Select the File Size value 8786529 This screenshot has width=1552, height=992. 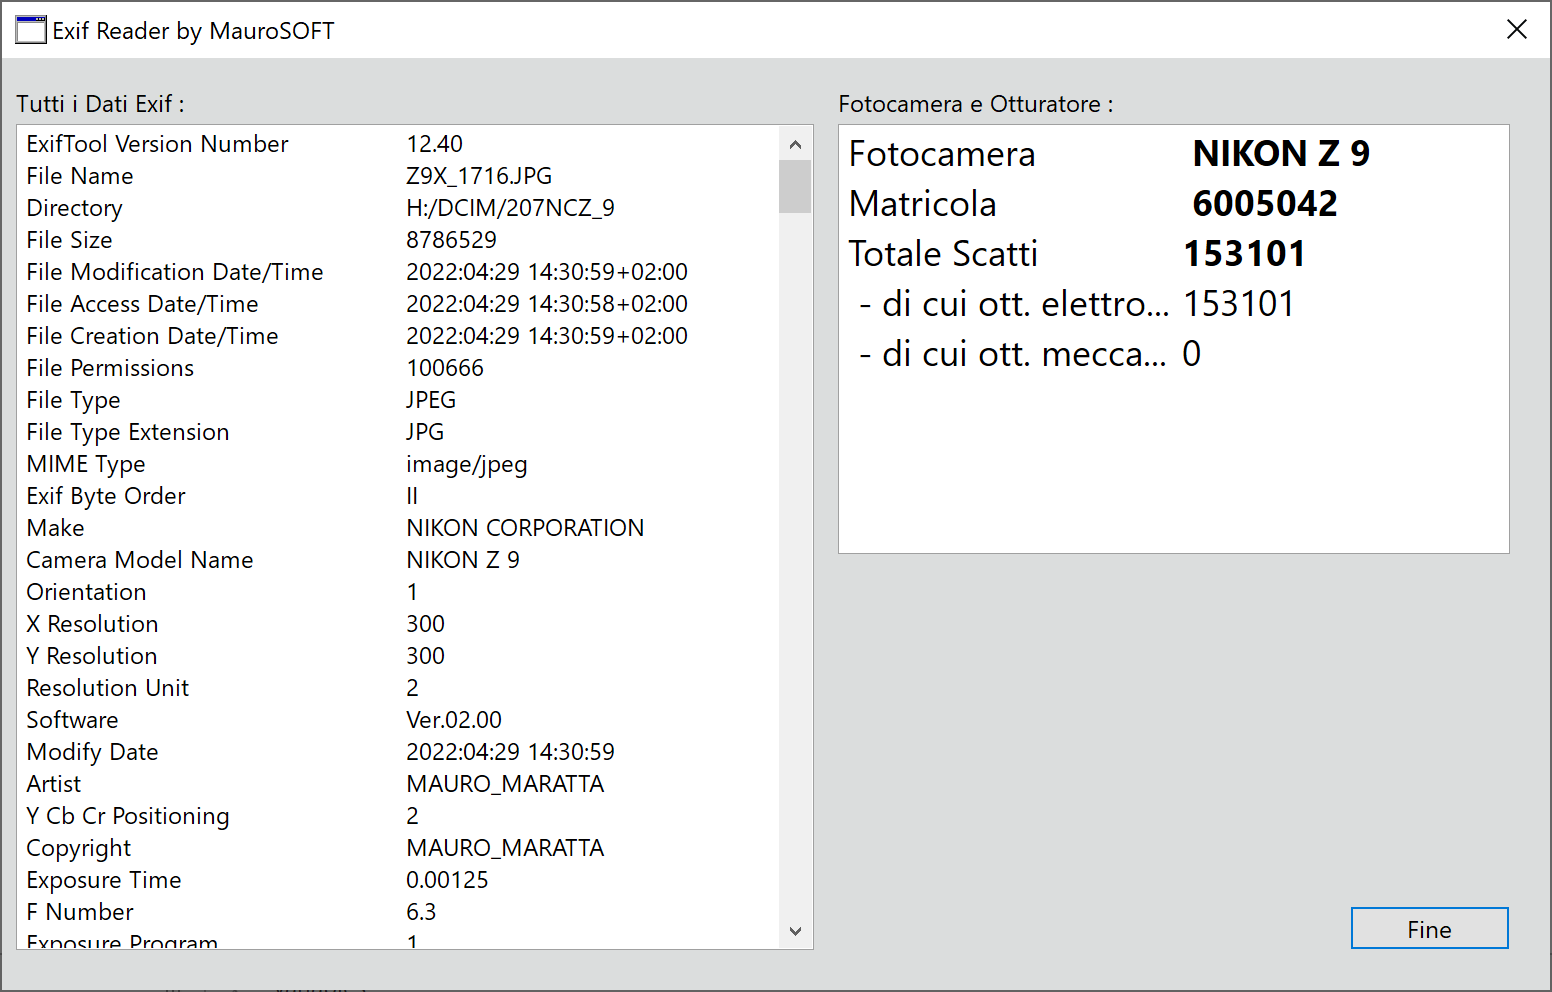[451, 240]
